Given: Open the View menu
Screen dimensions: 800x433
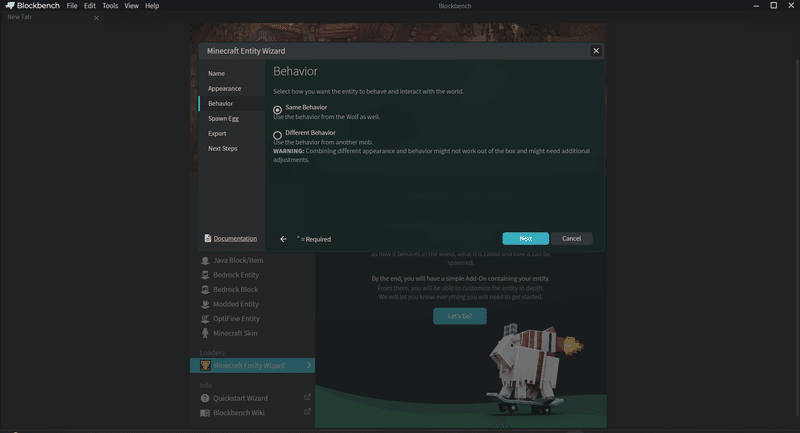Looking at the screenshot, I should pyautogui.click(x=131, y=6).
